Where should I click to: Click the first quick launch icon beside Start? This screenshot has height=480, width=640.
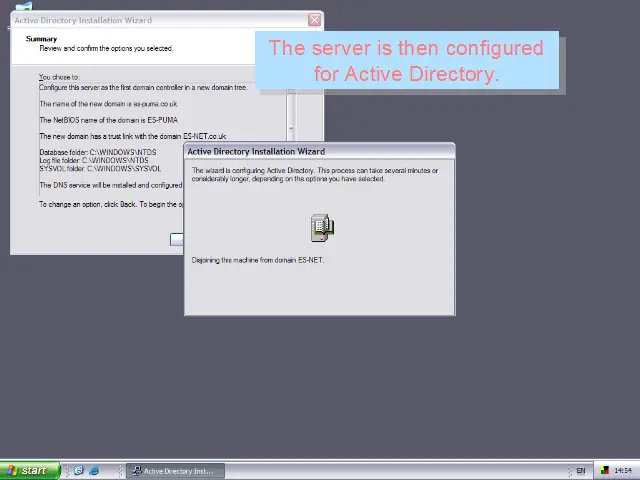(79, 471)
